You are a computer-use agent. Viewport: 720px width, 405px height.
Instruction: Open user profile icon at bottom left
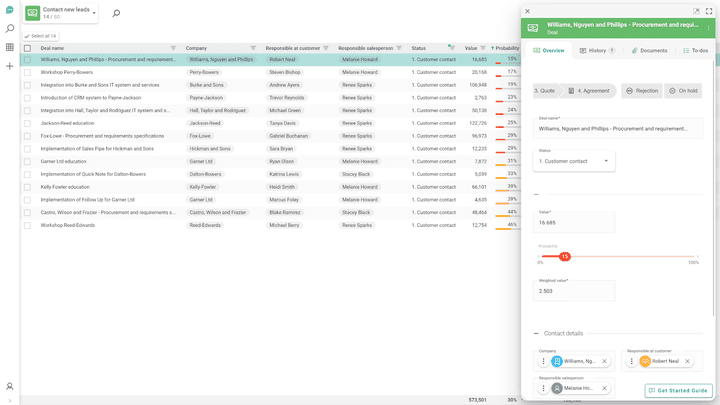click(10, 386)
